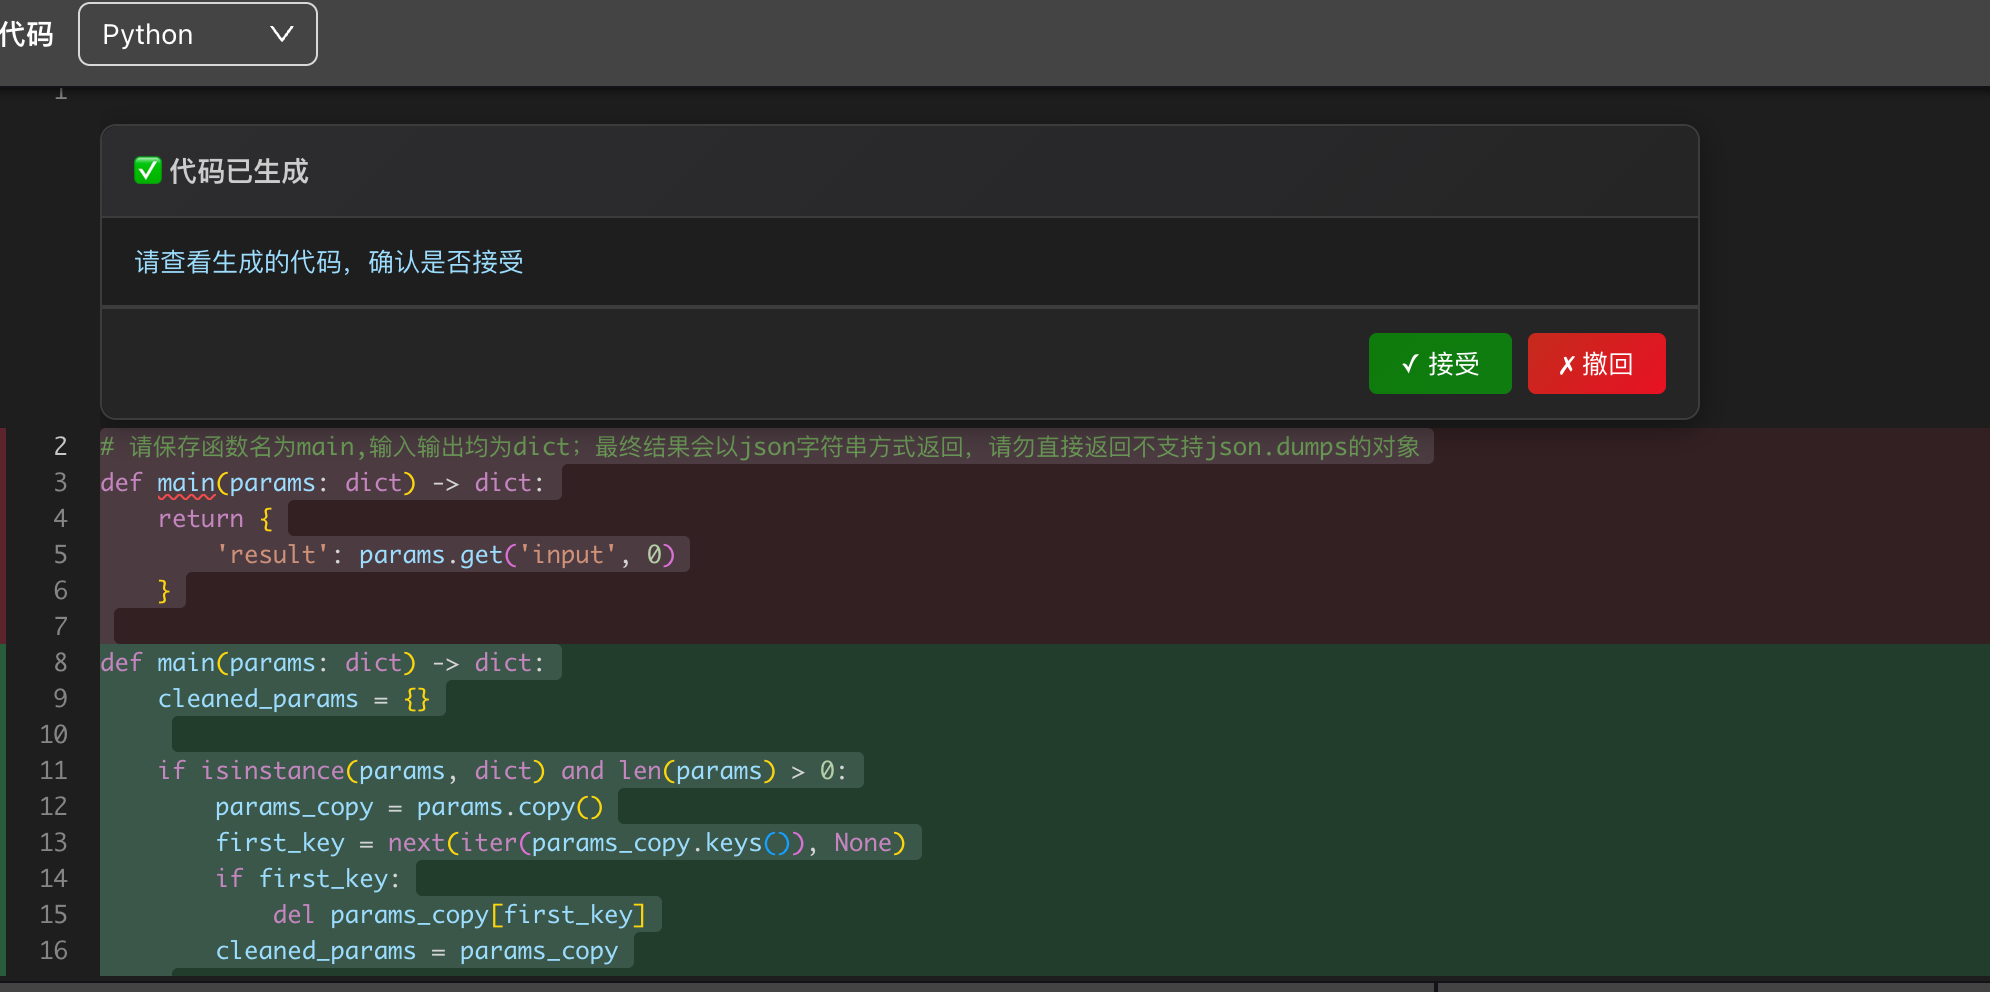Click the first_key = next(iter(...)) line
Image resolution: width=1990 pixels, height=992 pixels.
click(x=560, y=843)
